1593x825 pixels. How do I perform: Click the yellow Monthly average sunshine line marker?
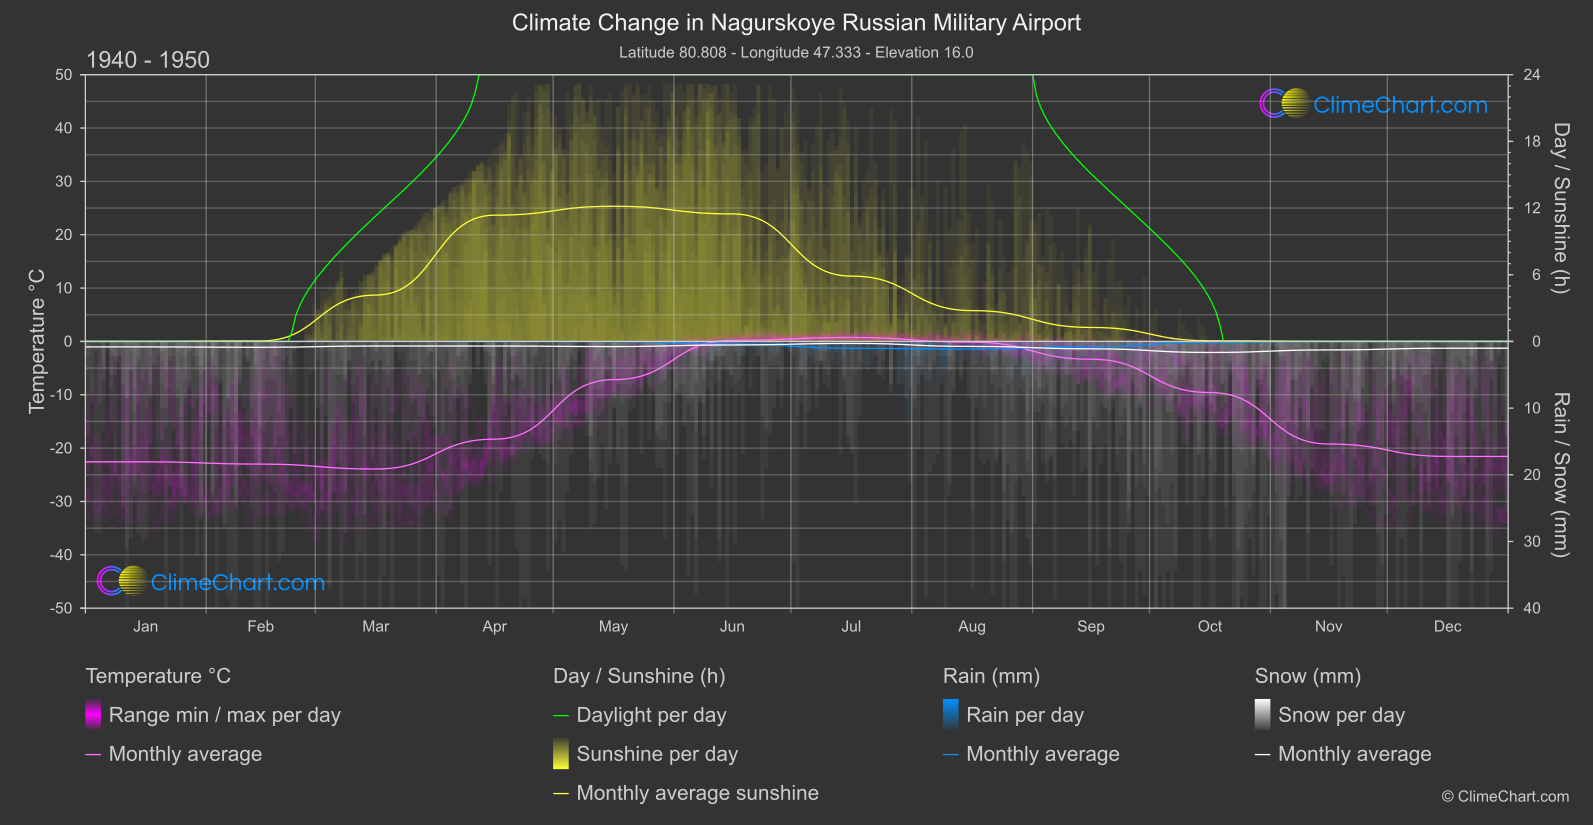(561, 793)
